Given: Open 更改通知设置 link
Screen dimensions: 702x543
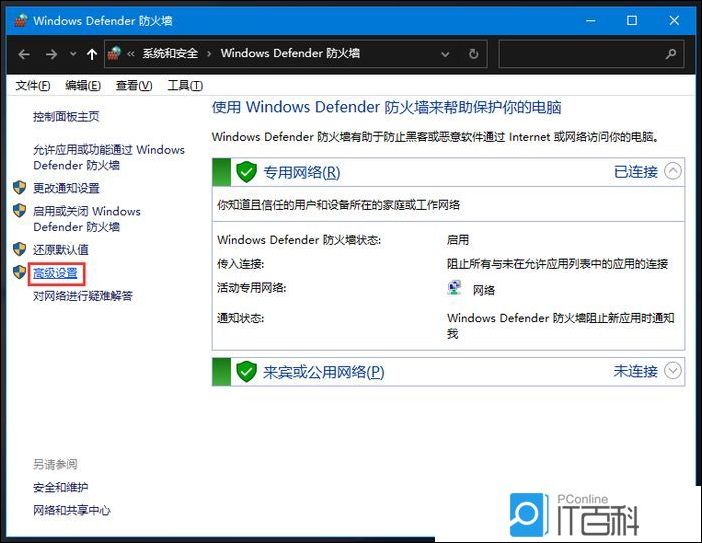Looking at the screenshot, I should pyautogui.click(x=66, y=188).
